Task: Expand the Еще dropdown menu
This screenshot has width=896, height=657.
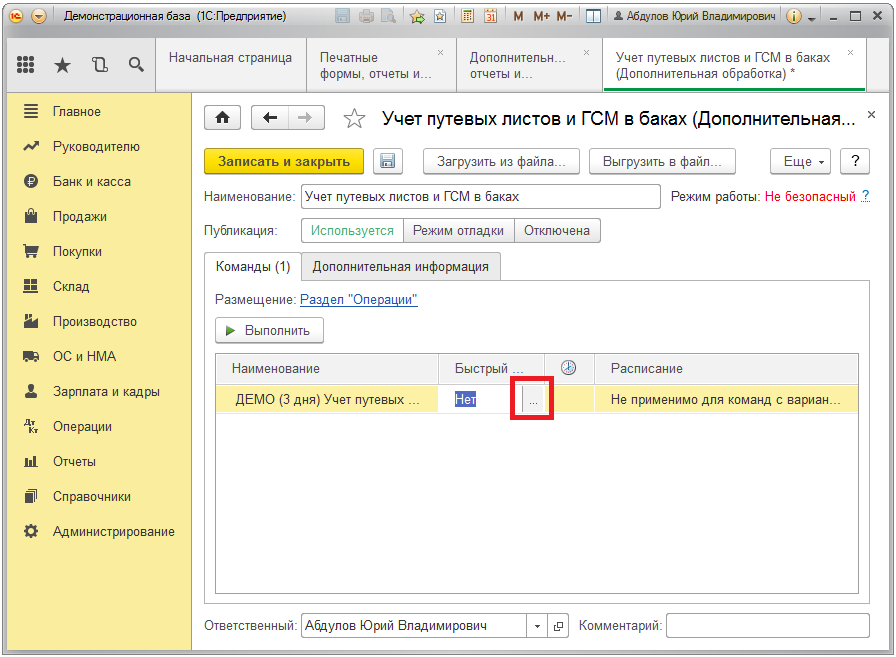Action: (800, 162)
